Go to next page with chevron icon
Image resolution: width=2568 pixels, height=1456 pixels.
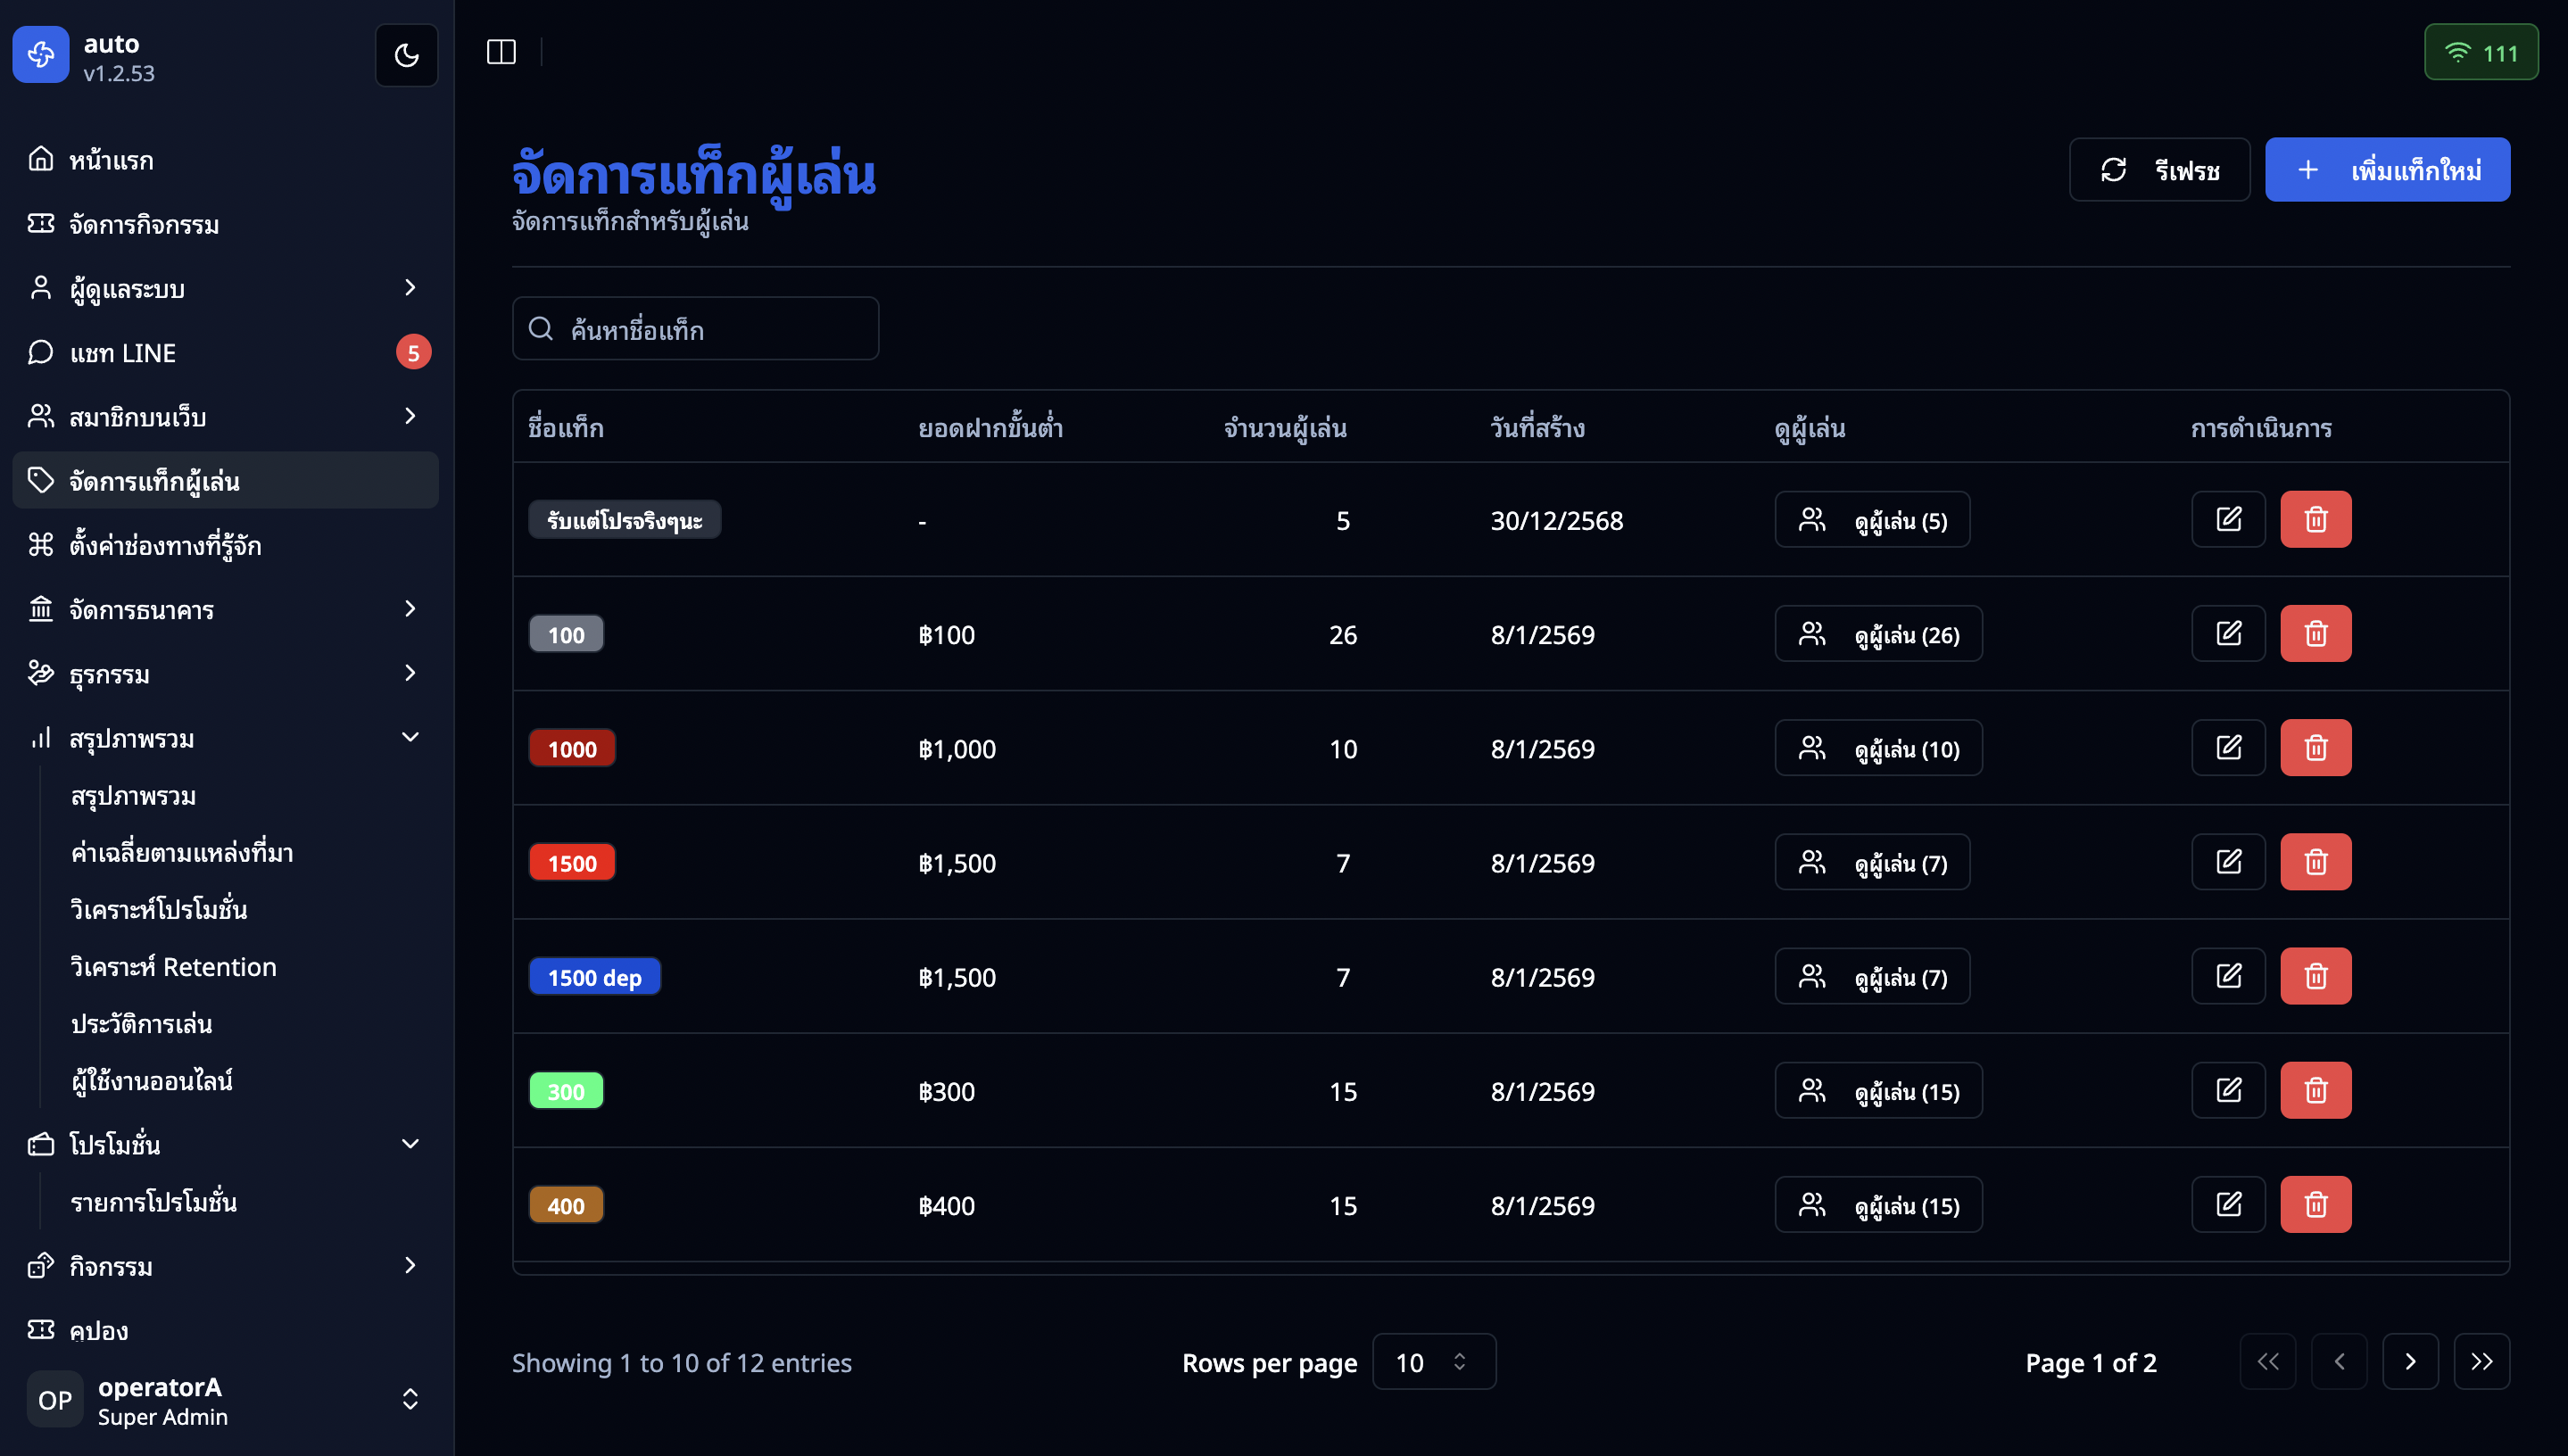(2410, 1361)
